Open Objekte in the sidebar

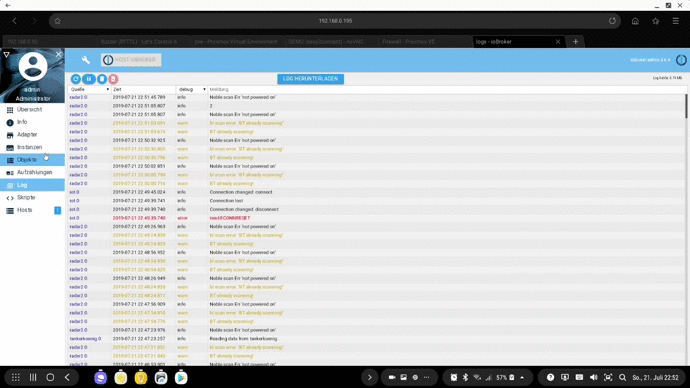(x=32, y=160)
